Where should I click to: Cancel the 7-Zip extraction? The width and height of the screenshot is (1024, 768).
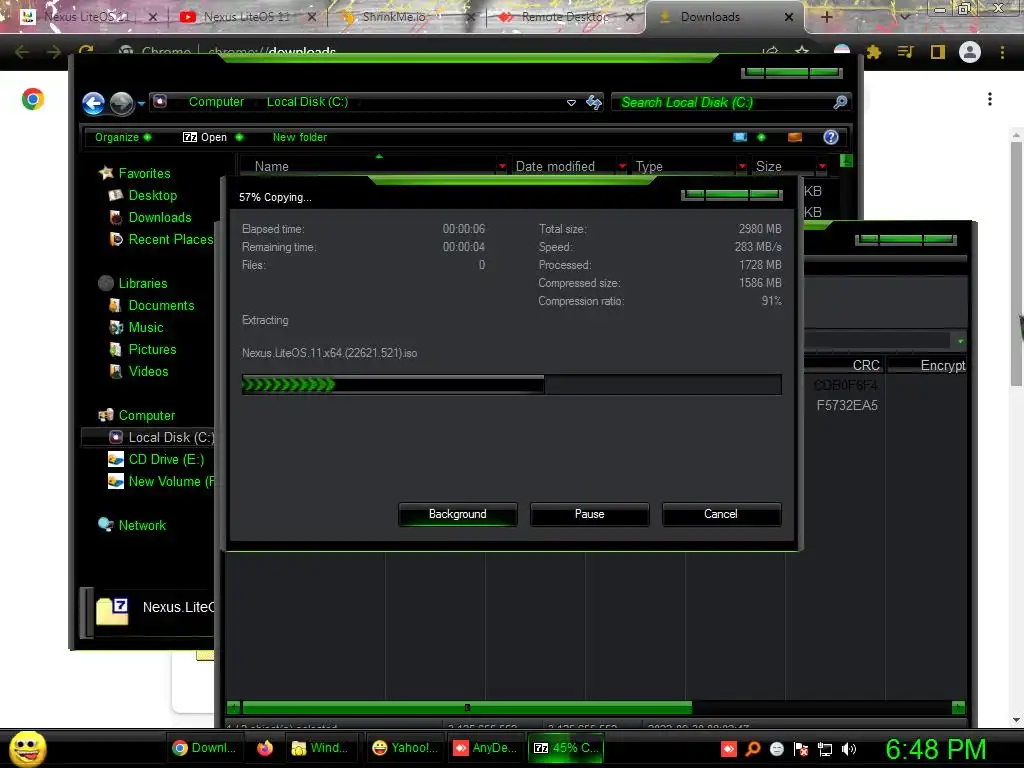[x=721, y=514]
